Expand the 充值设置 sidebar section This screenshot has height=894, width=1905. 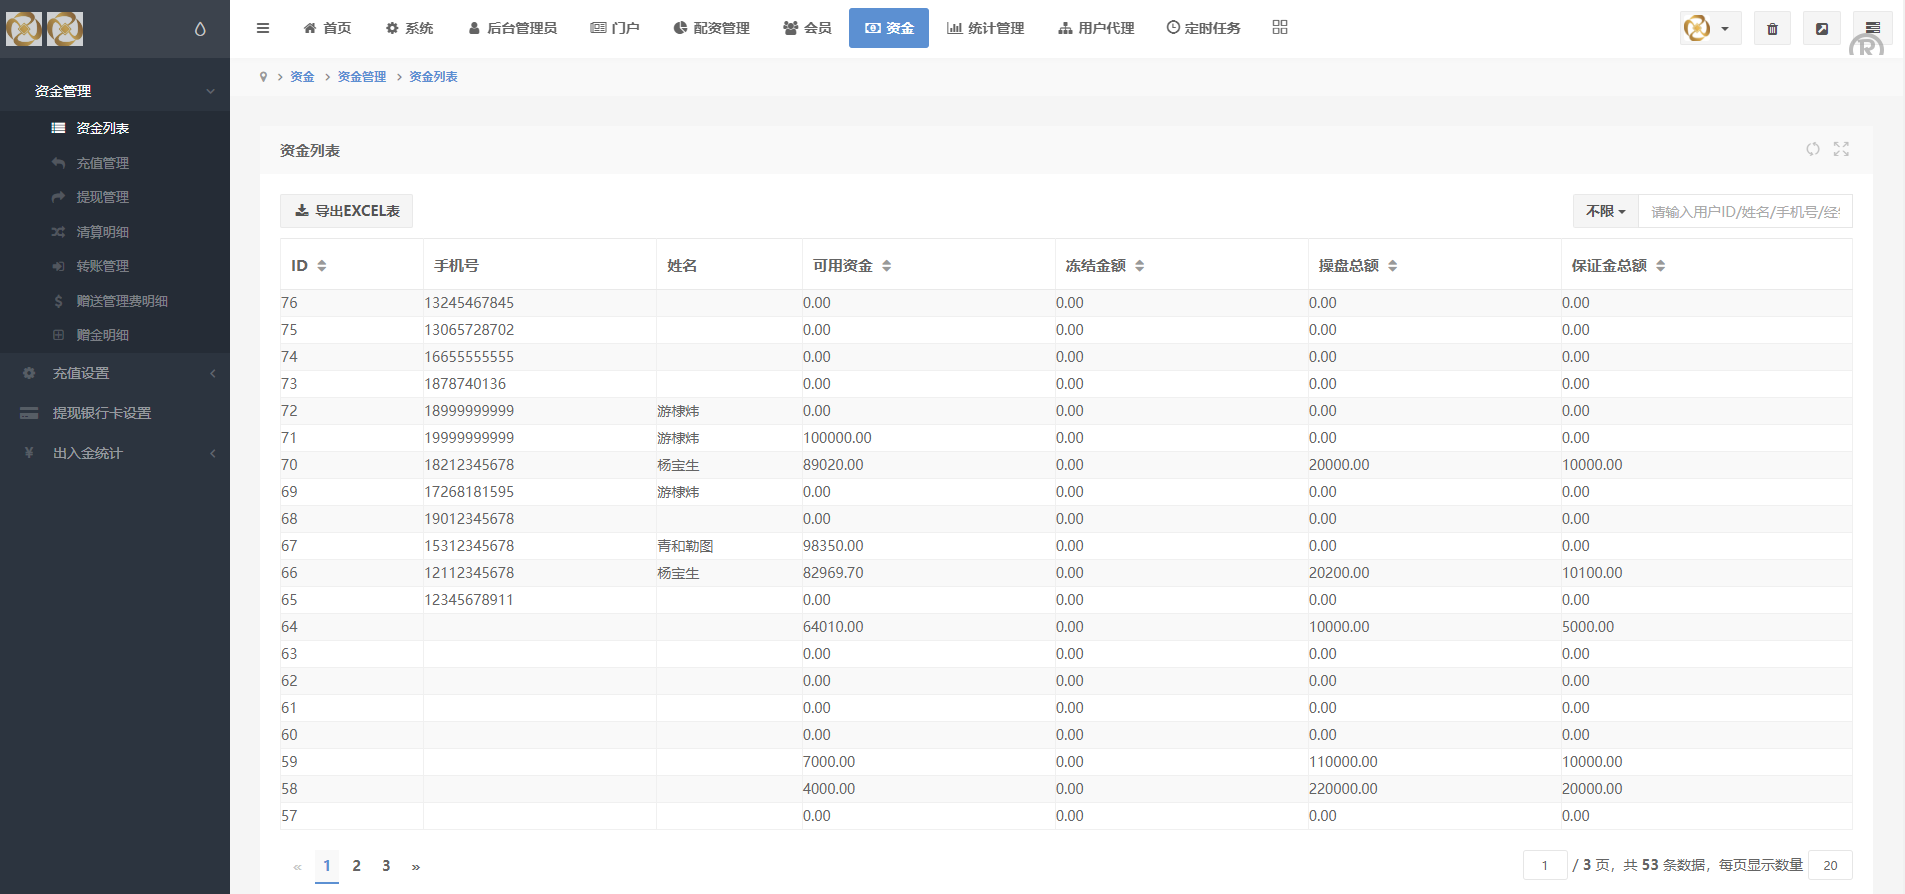[x=115, y=373]
